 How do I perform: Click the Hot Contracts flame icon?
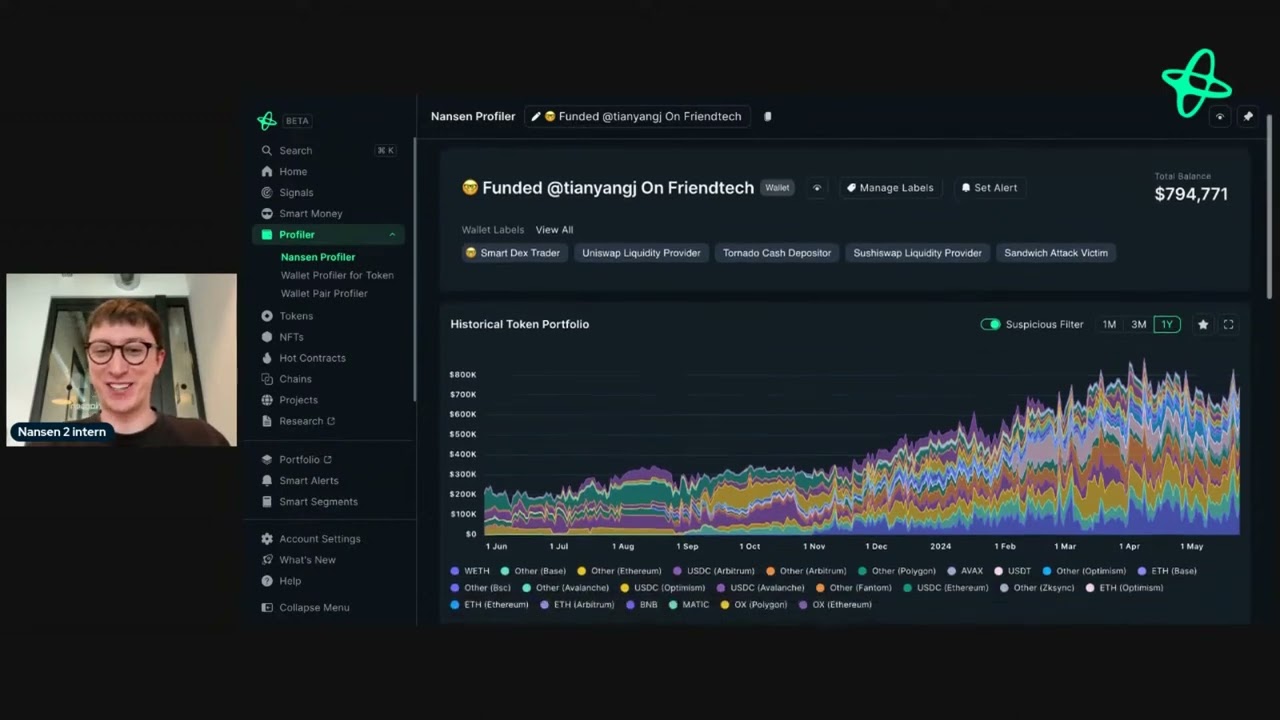tap(267, 358)
